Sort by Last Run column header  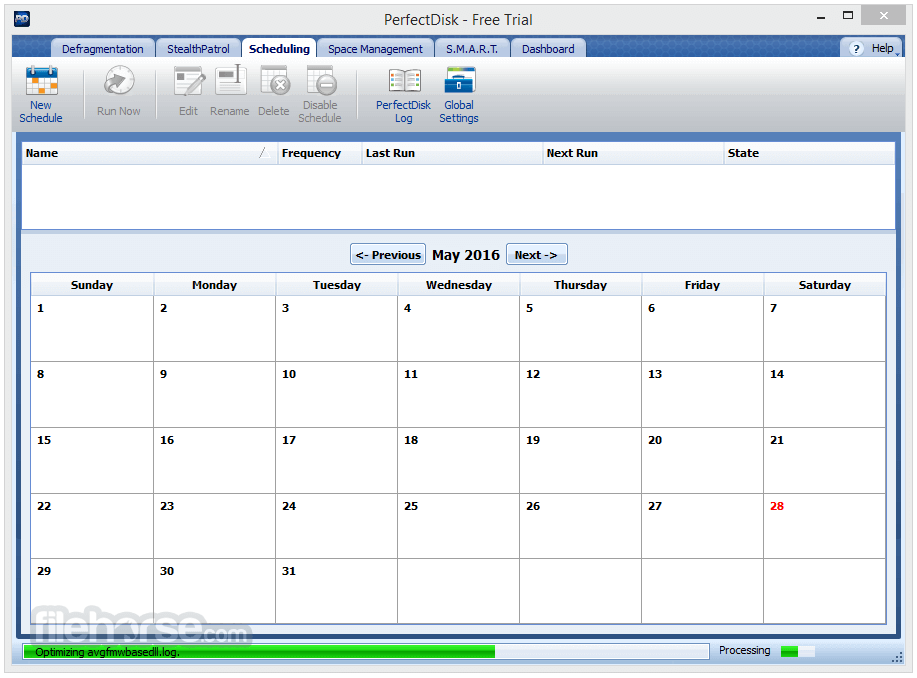[x=452, y=153]
